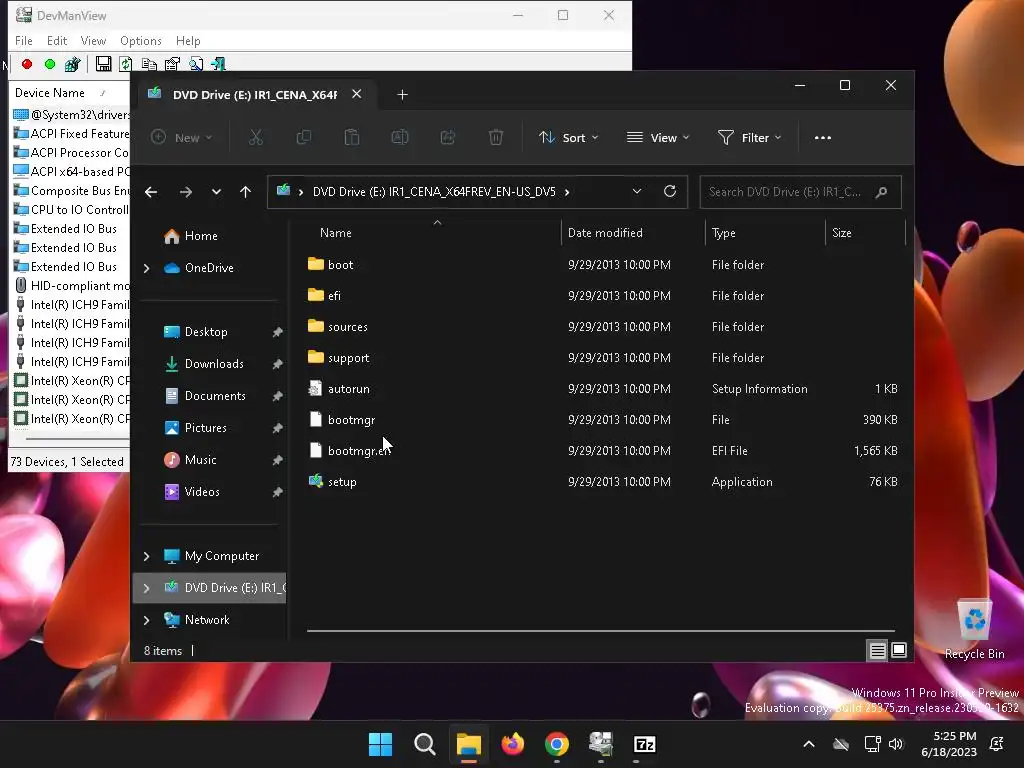Image resolution: width=1024 pixels, height=768 pixels.
Task: Click the properties icon in DevManView toolbar
Action: (x=172, y=64)
